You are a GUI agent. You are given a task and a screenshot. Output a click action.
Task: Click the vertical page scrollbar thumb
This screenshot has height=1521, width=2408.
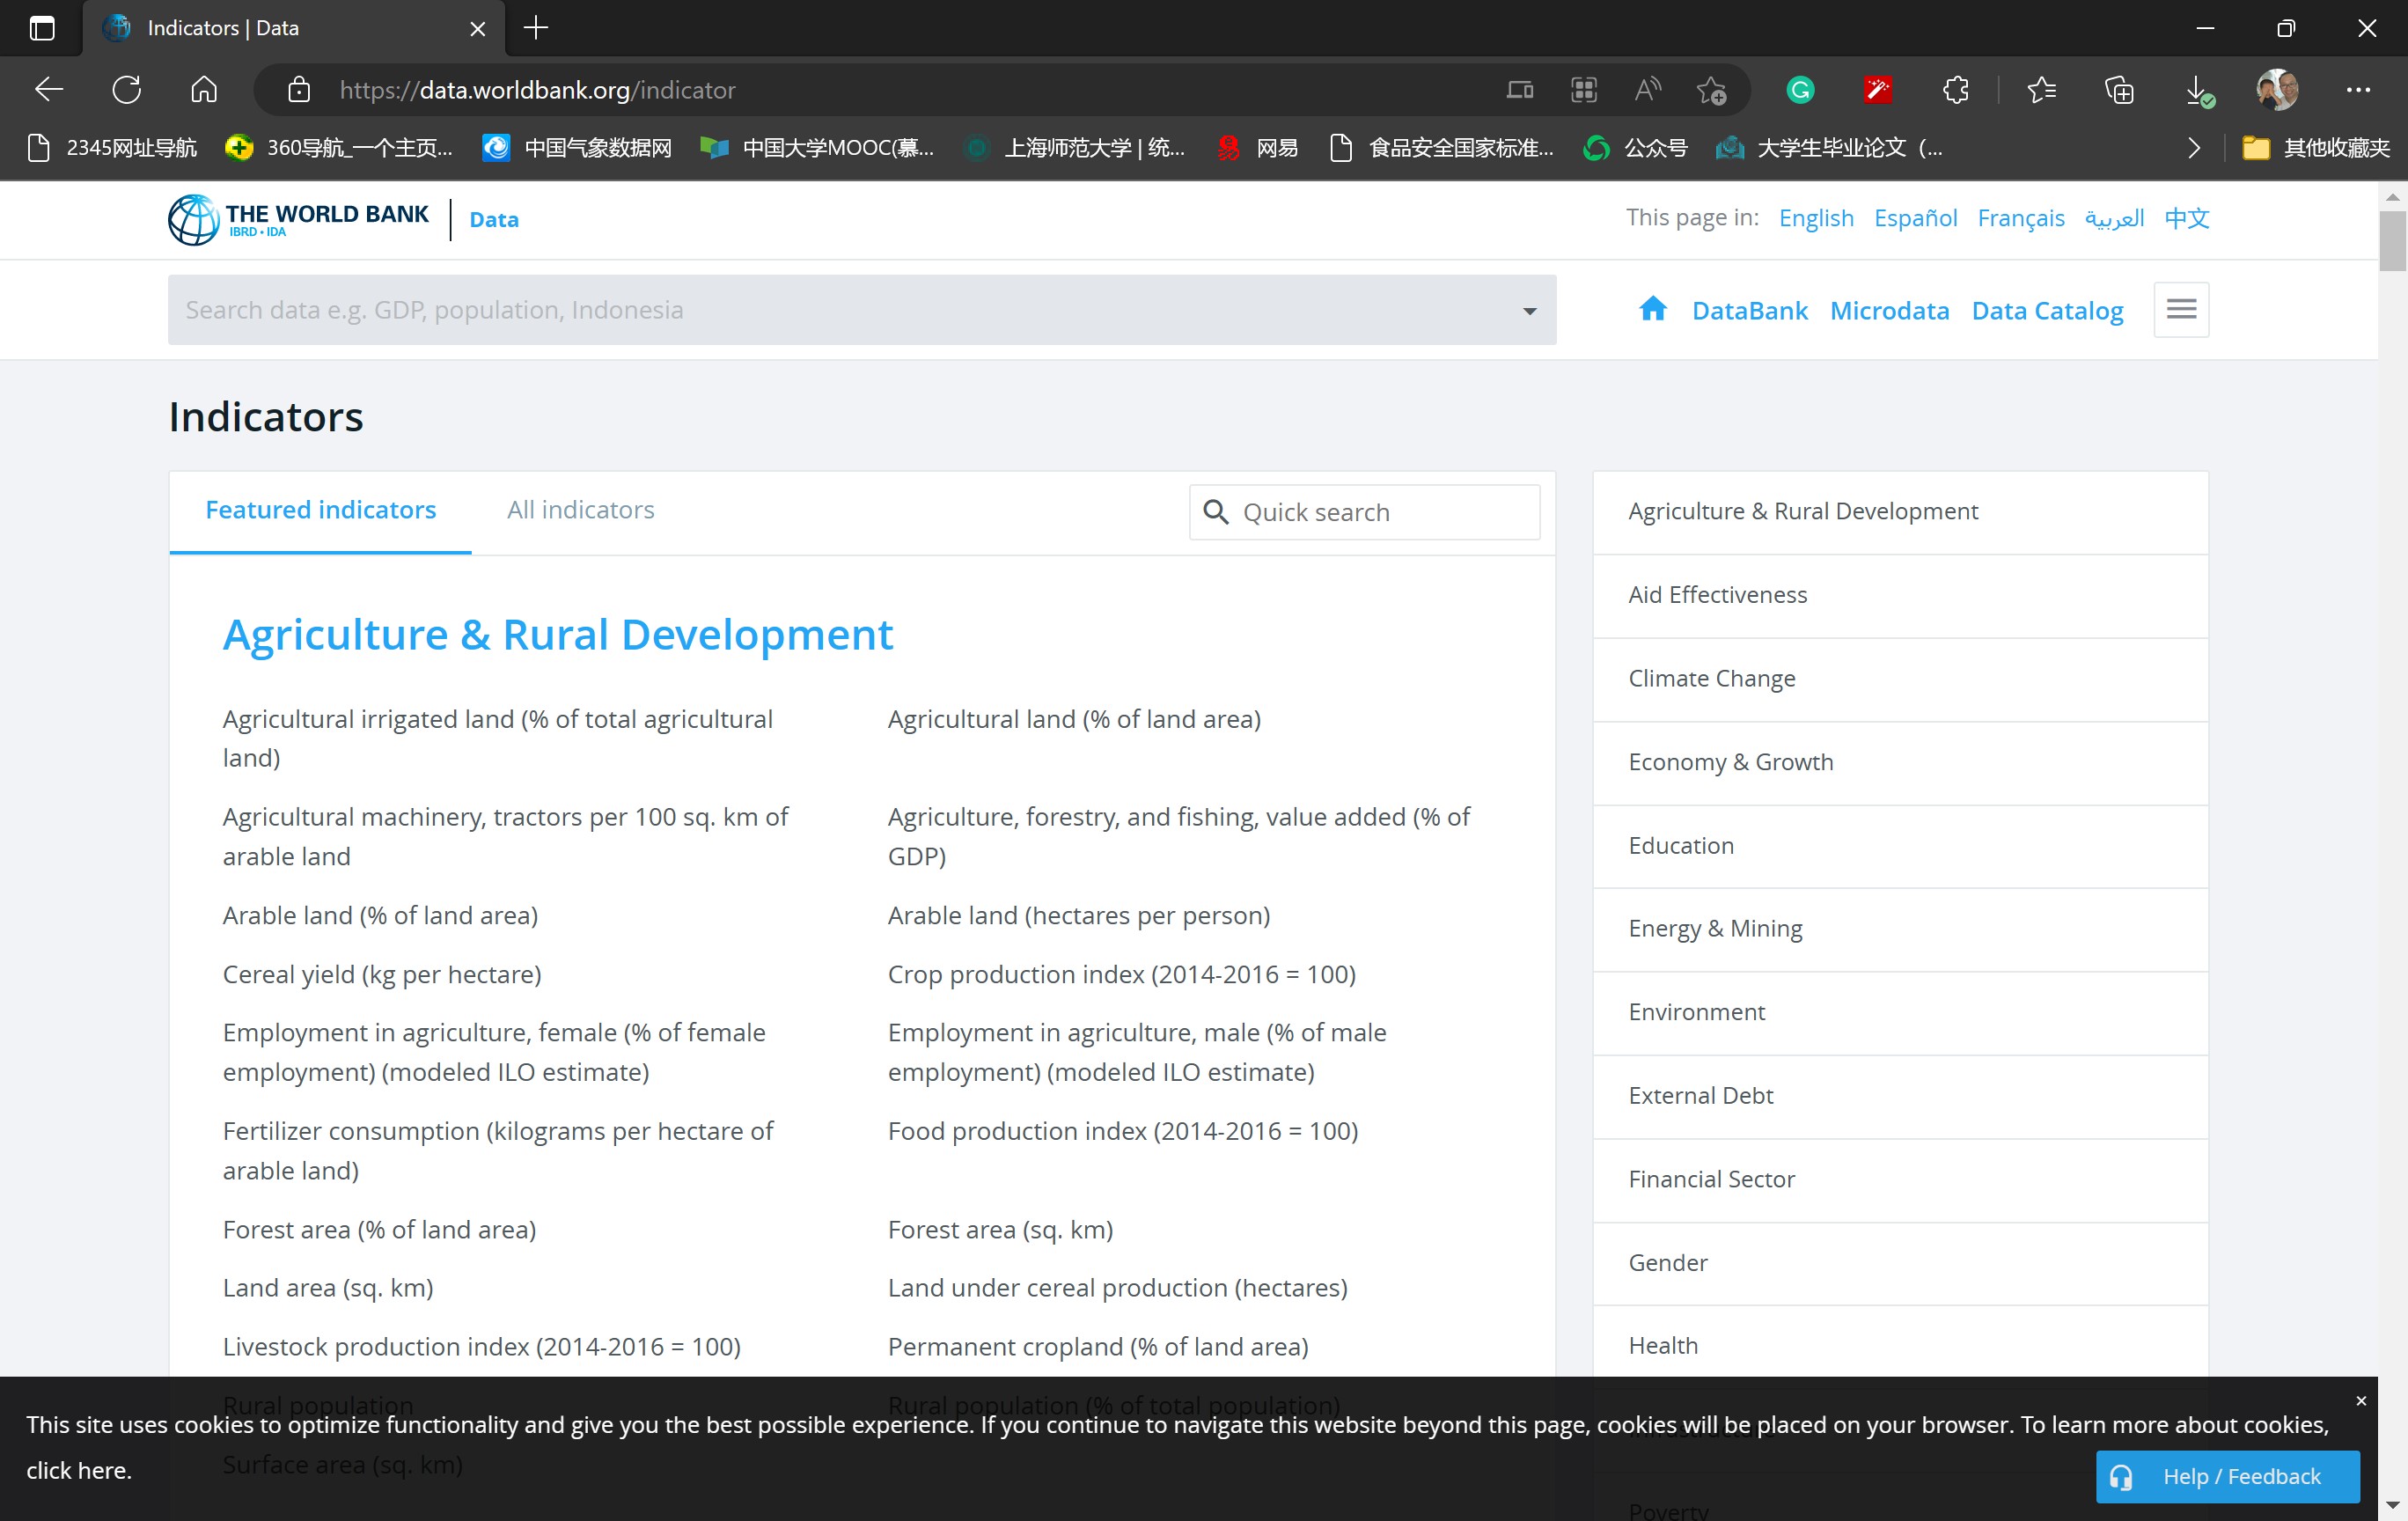(x=2392, y=240)
